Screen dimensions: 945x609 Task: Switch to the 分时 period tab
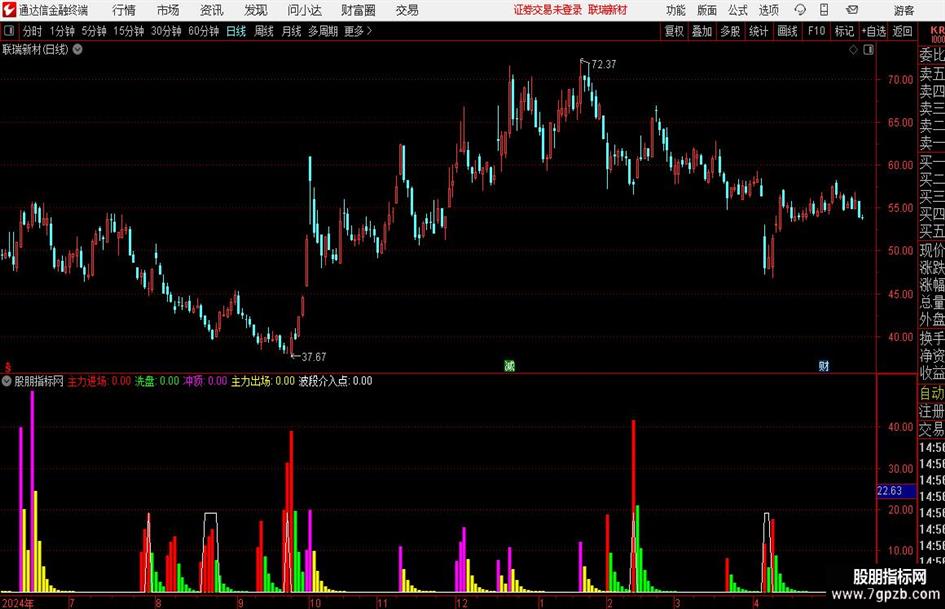pos(32,31)
